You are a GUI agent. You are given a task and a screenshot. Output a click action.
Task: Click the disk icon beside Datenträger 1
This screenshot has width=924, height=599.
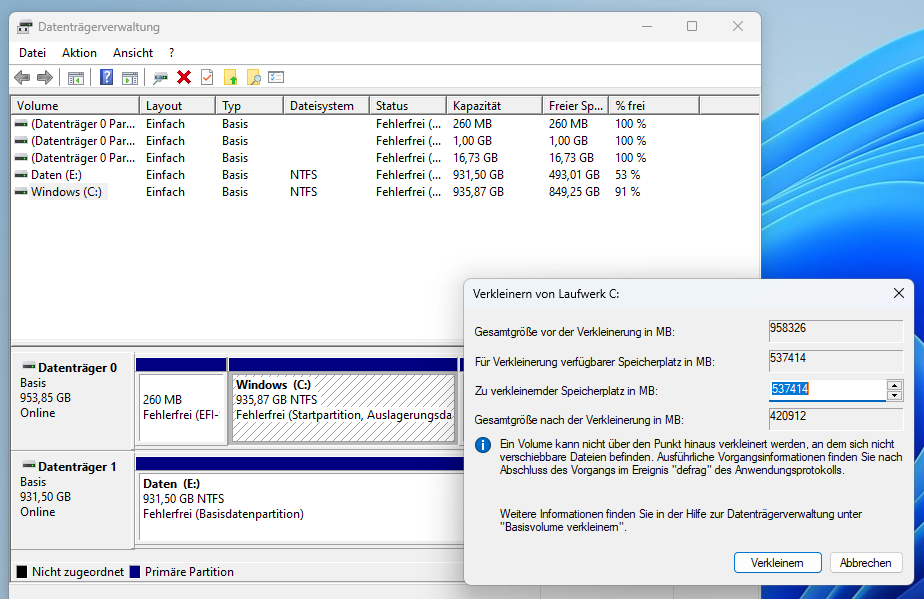[x=29, y=466]
